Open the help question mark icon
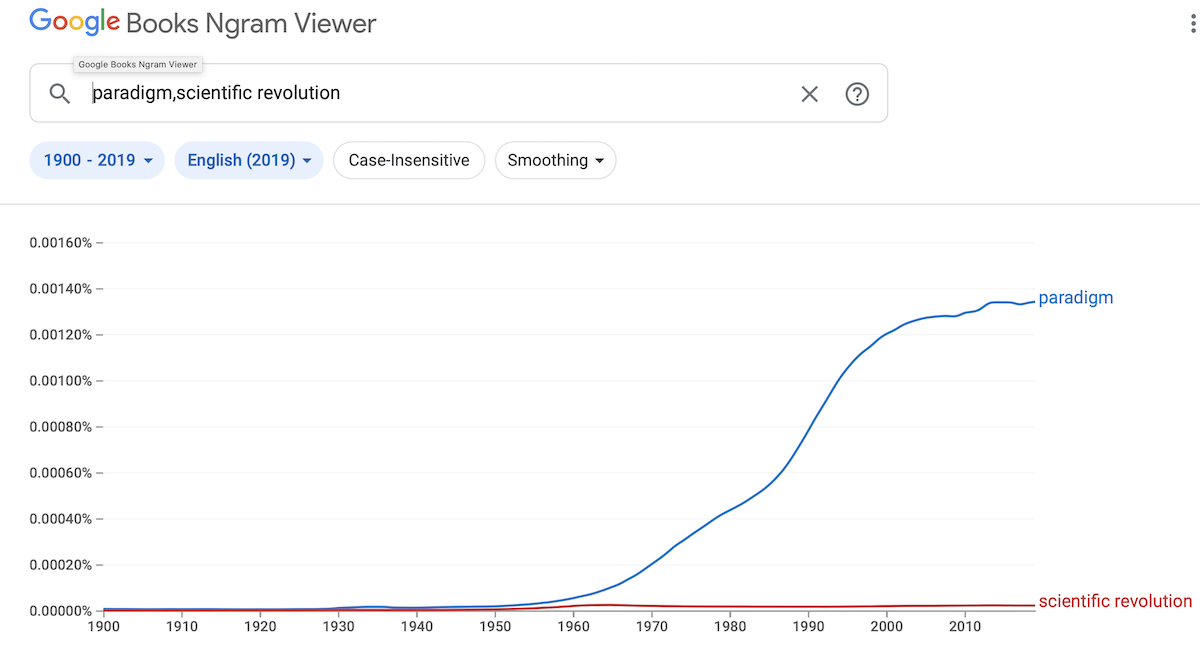Viewport: 1200px width, 650px height. (857, 94)
